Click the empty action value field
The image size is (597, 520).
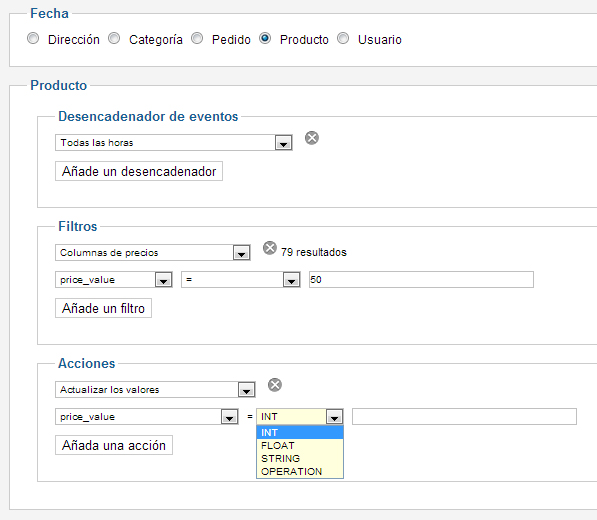[x=464, y=416]
